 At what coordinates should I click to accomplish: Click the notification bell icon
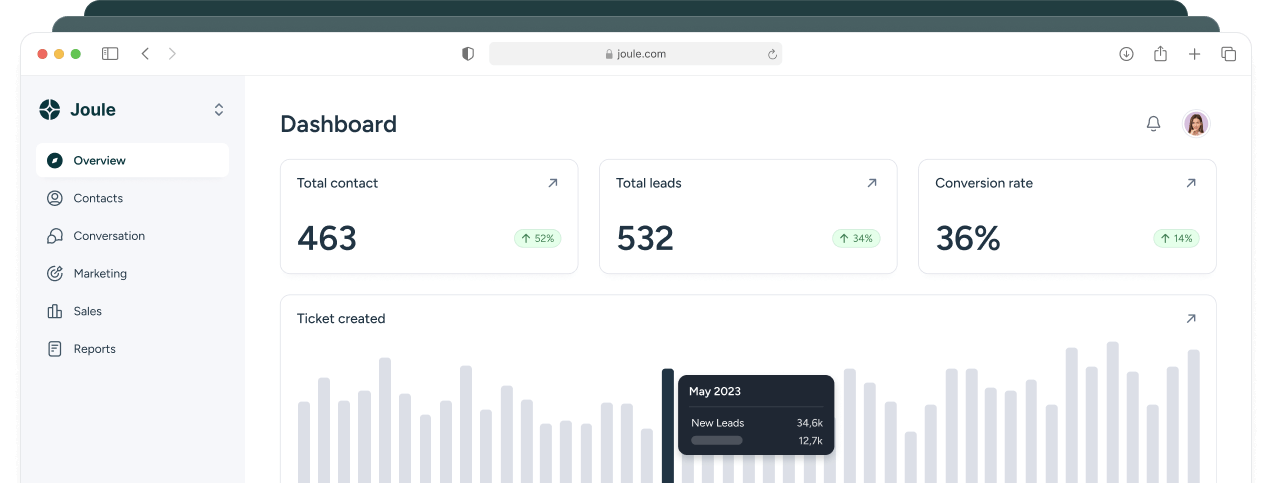[1153, 123]
